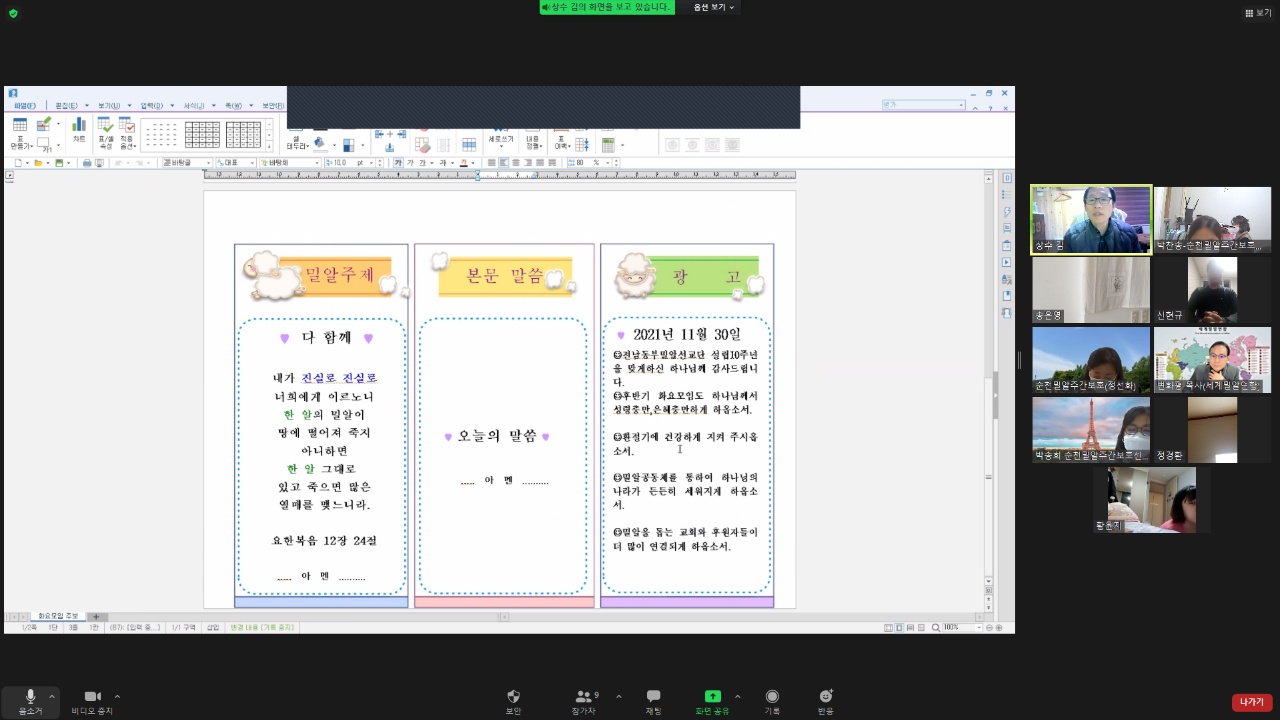Open 적용 옵션 apply options
Viewport: 1280px width, 720px height.
click(x=127, y=133)
